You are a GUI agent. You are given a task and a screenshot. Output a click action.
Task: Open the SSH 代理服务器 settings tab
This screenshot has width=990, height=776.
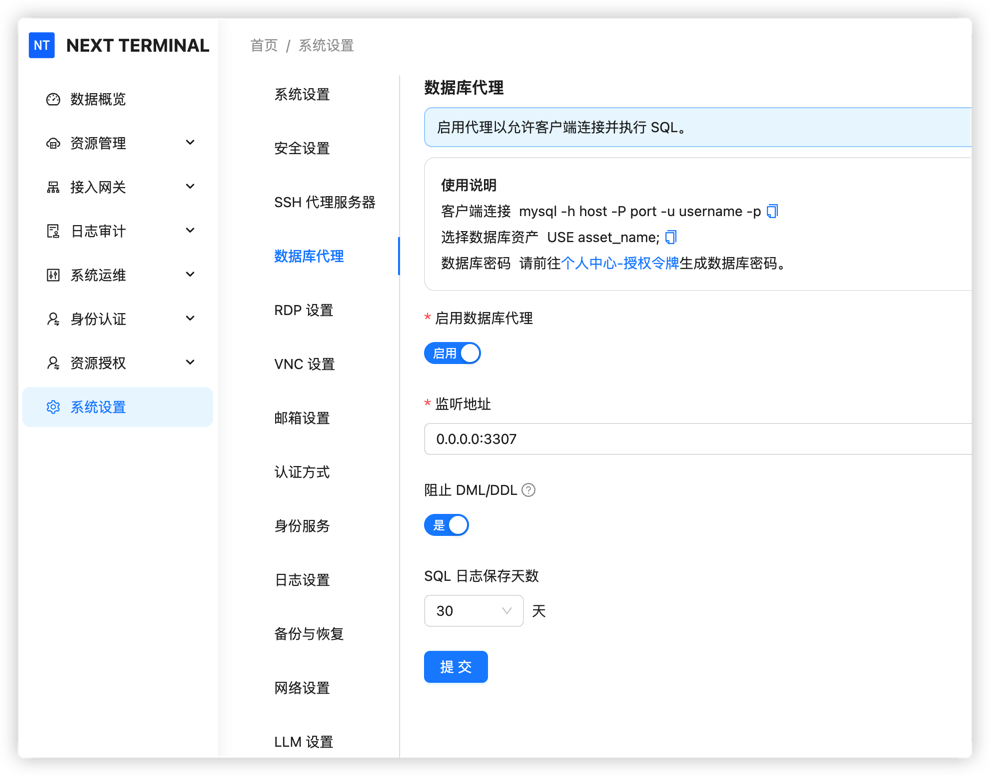tap(325, 202)
